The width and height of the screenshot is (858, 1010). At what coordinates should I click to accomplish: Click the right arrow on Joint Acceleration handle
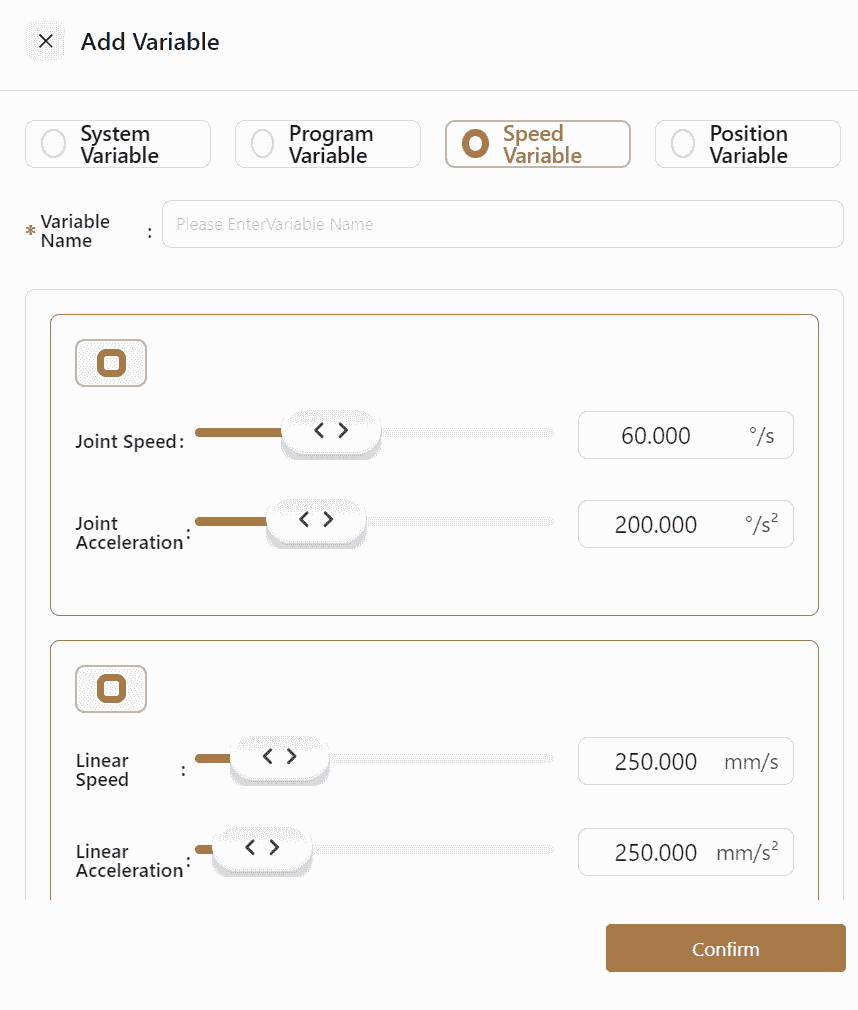328,519
